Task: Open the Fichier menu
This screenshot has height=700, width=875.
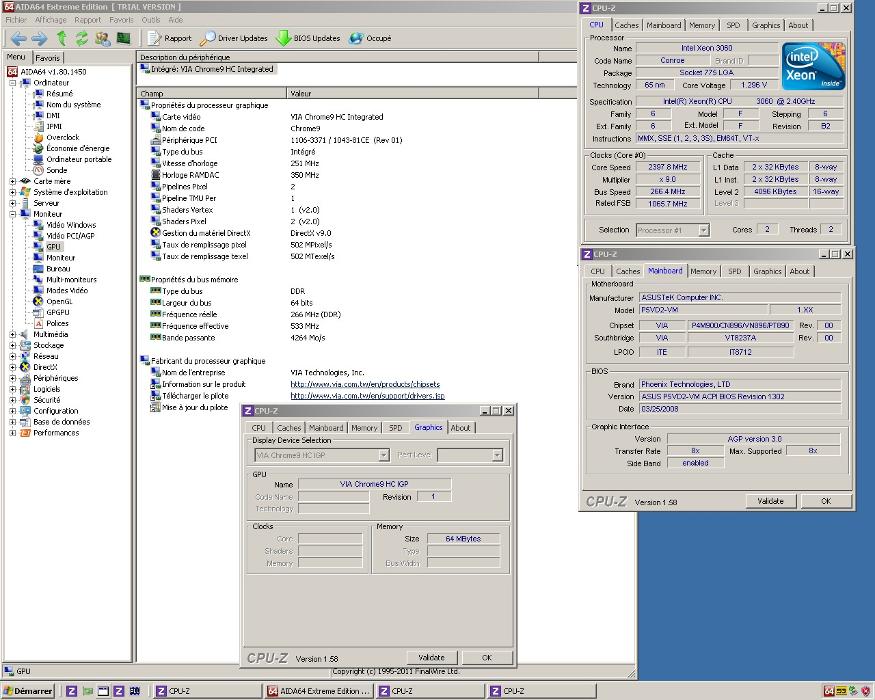Action: pyautogui.click(x=16, y=20)
